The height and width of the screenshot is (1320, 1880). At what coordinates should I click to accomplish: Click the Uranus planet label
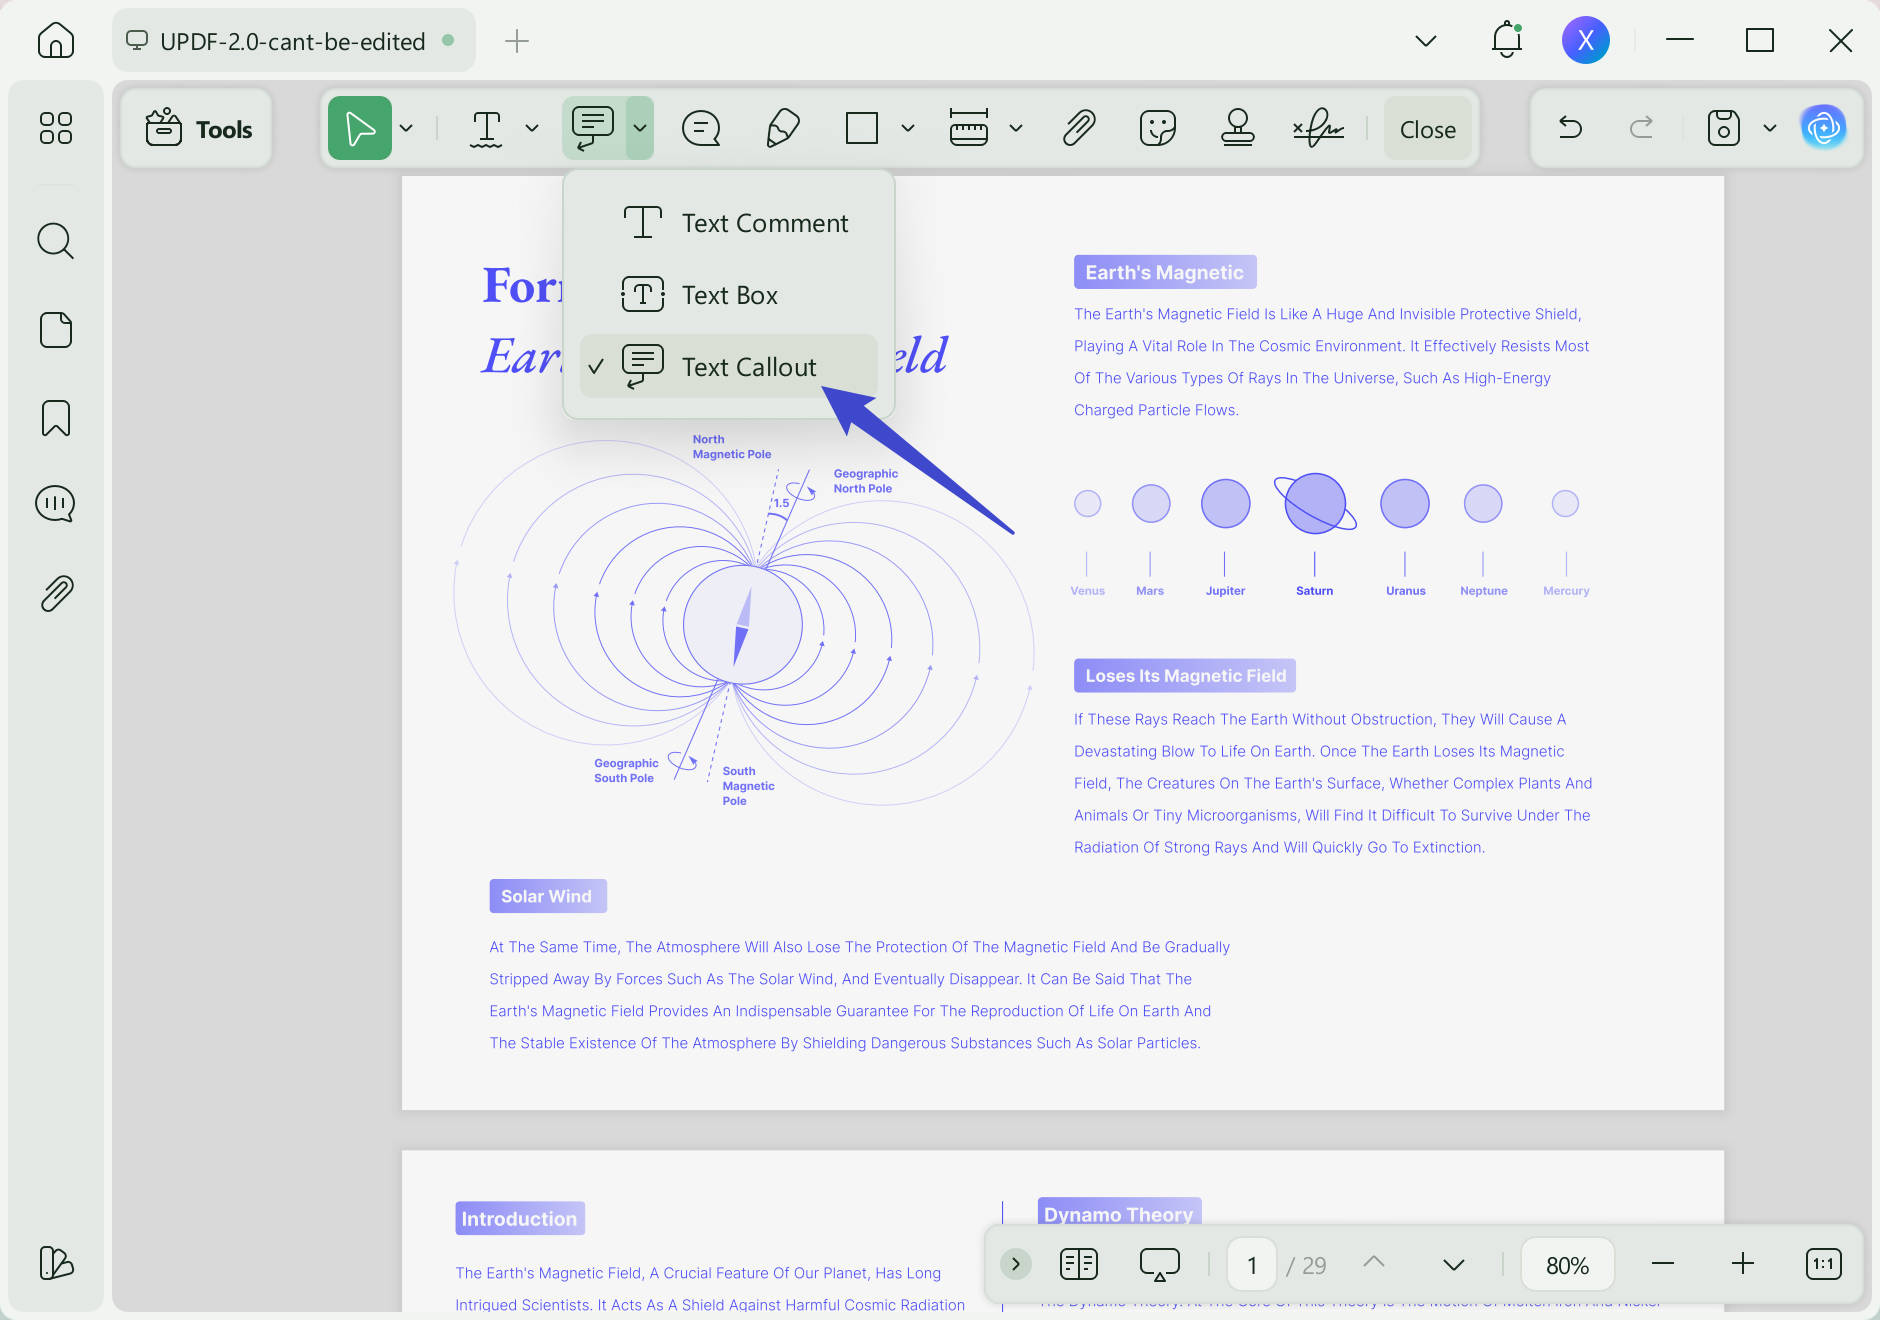[x=1405, y=591]
